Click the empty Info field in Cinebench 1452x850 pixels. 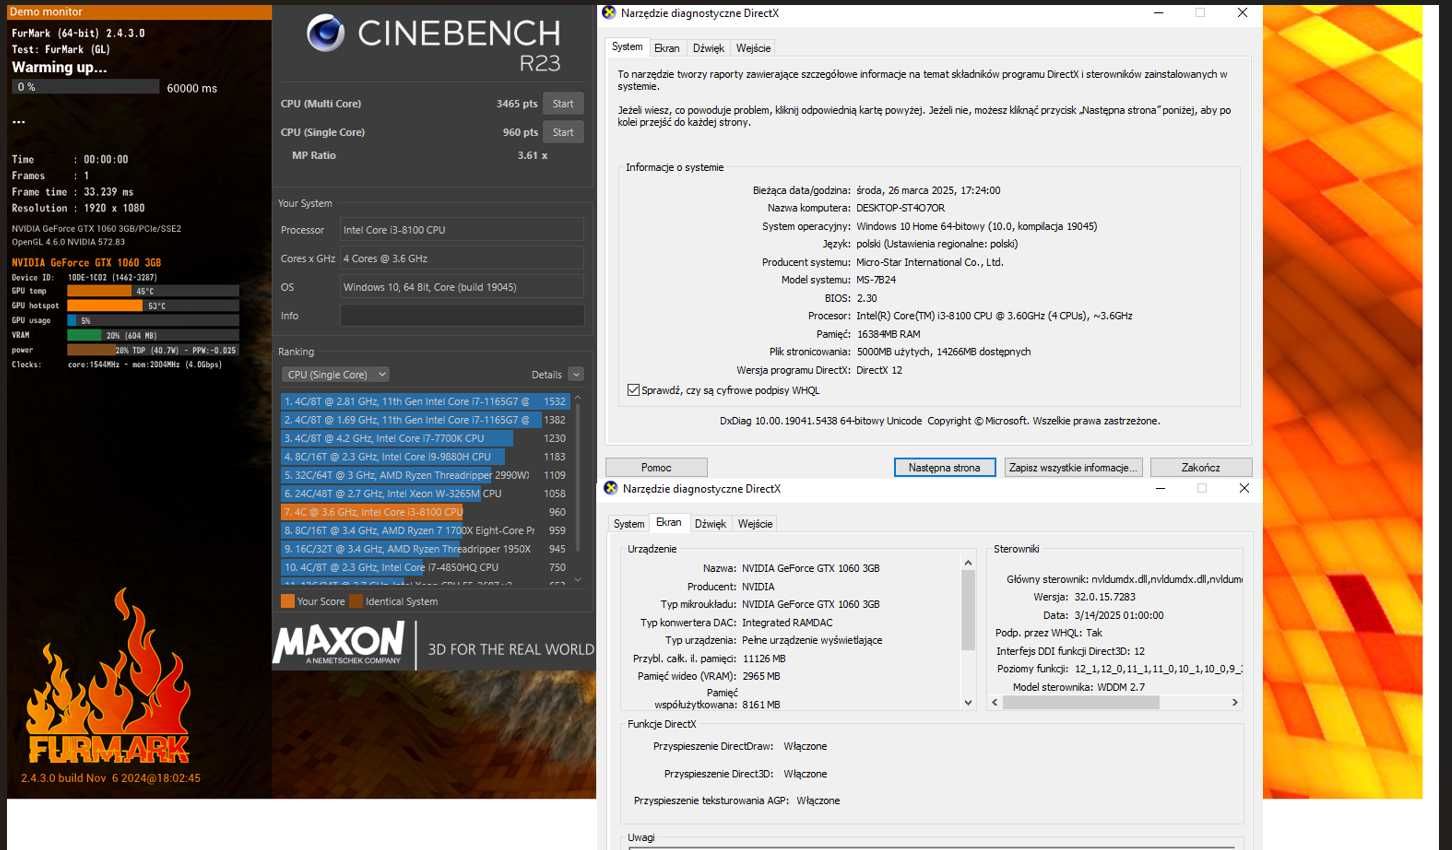click(462, 315)
